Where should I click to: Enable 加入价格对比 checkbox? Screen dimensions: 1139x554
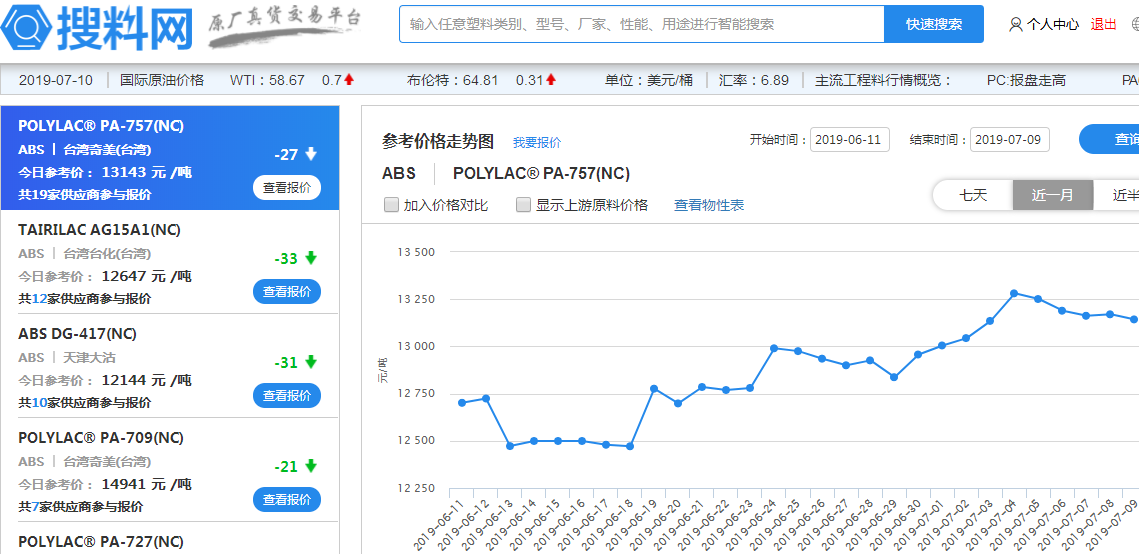[x=392, y=205]
